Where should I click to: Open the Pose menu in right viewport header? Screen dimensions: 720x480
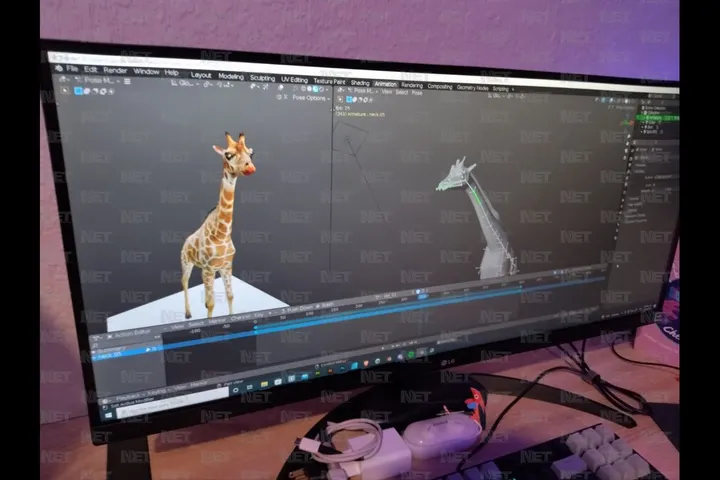(x=417, y=92)
